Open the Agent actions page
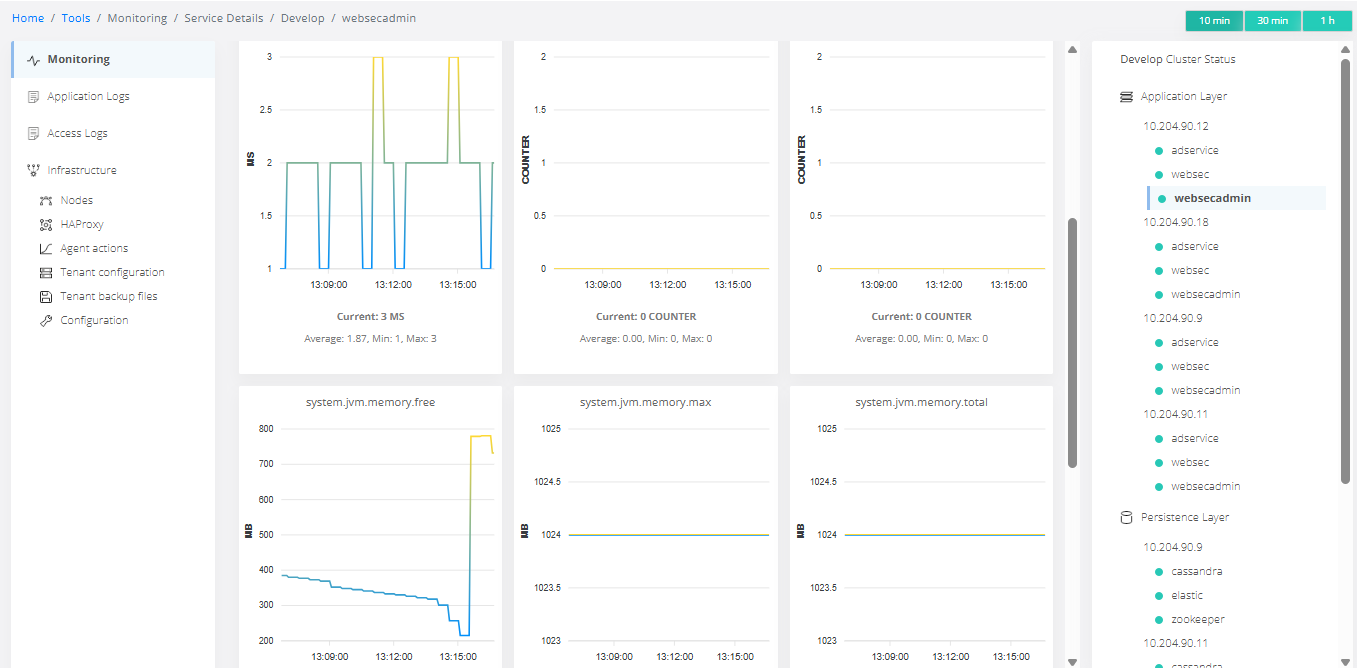This screenshot has width=1357, height=668. pos(94,249)
